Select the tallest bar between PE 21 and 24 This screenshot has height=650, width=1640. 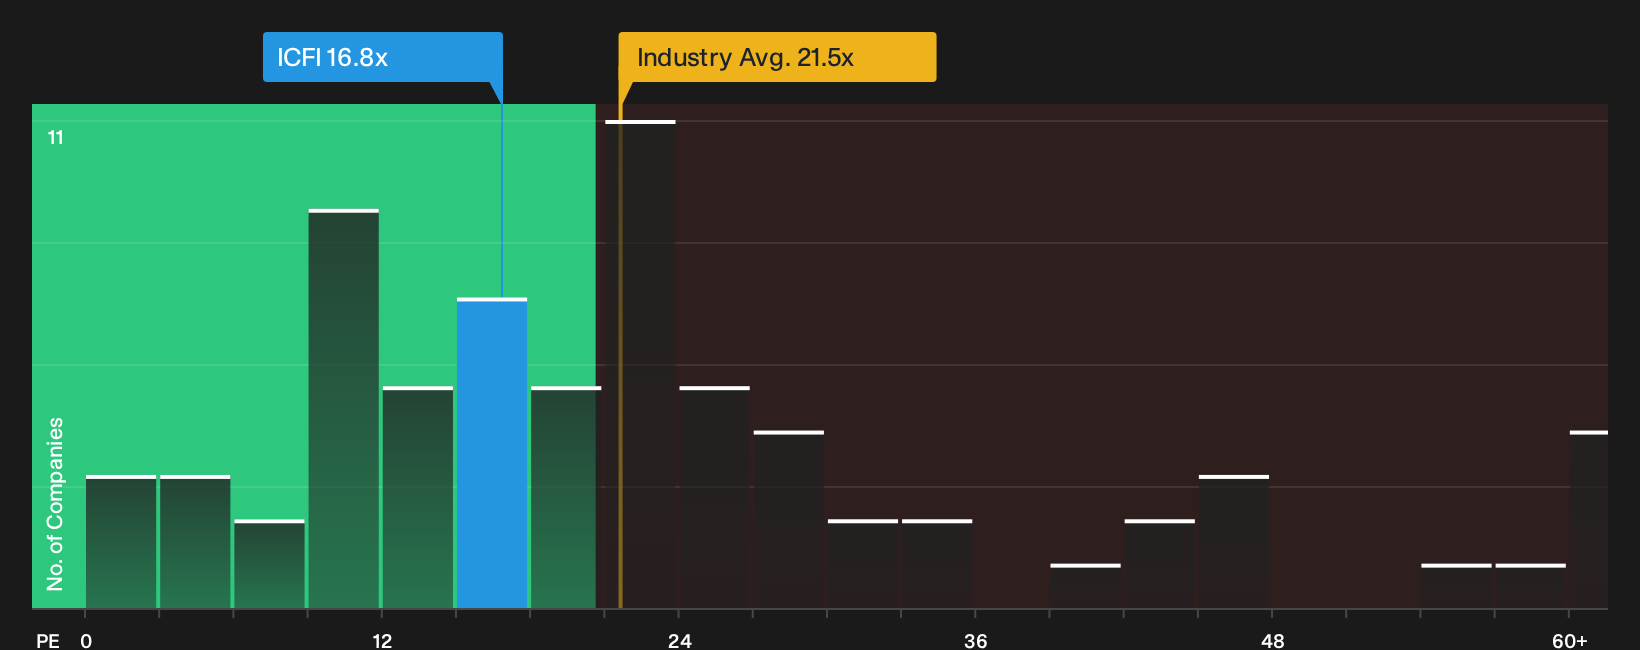pos(640,364)
